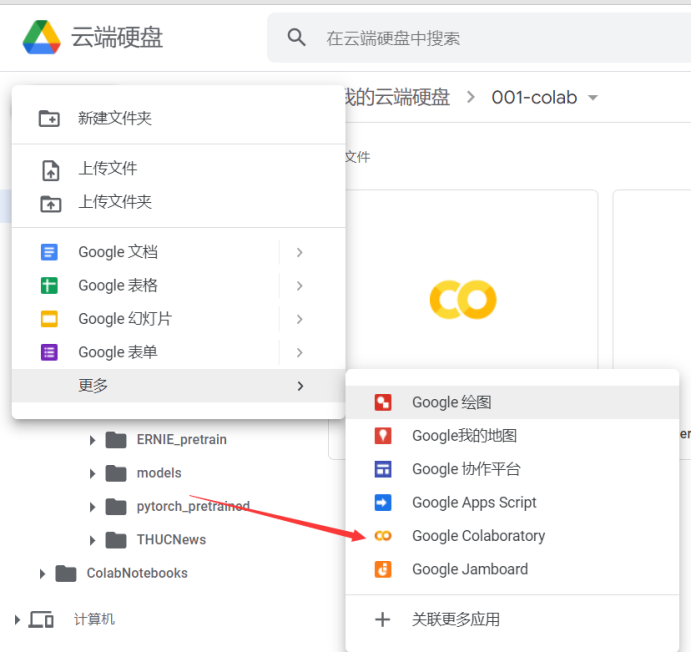
Task: Expand the ColabNotebooks tree node
Action: 42,574
